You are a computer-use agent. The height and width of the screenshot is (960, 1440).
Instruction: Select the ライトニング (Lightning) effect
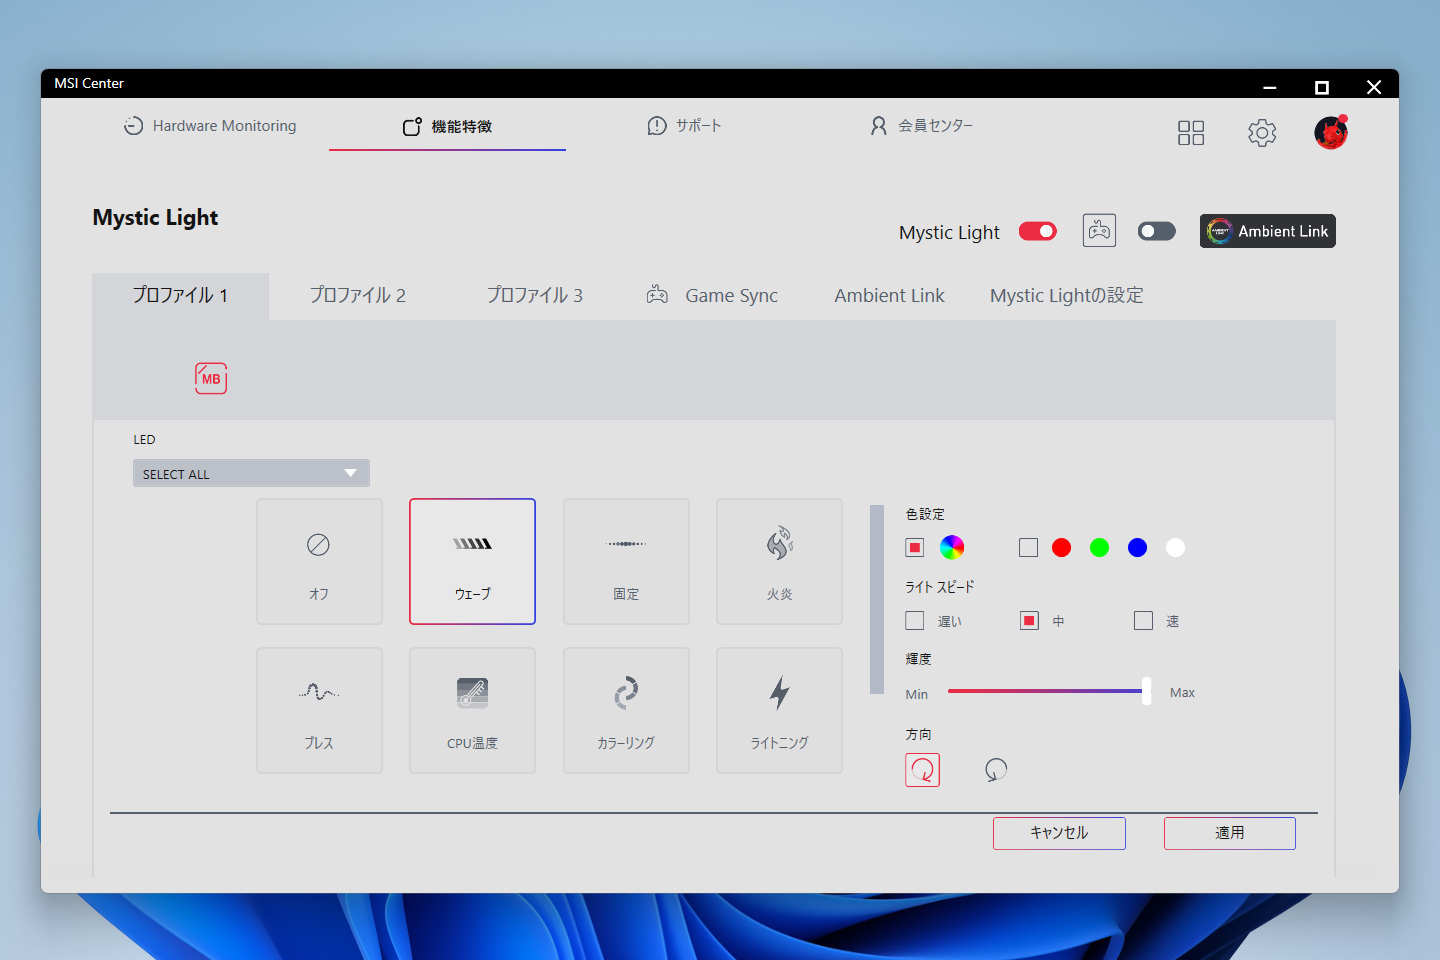tap(779, 710)
